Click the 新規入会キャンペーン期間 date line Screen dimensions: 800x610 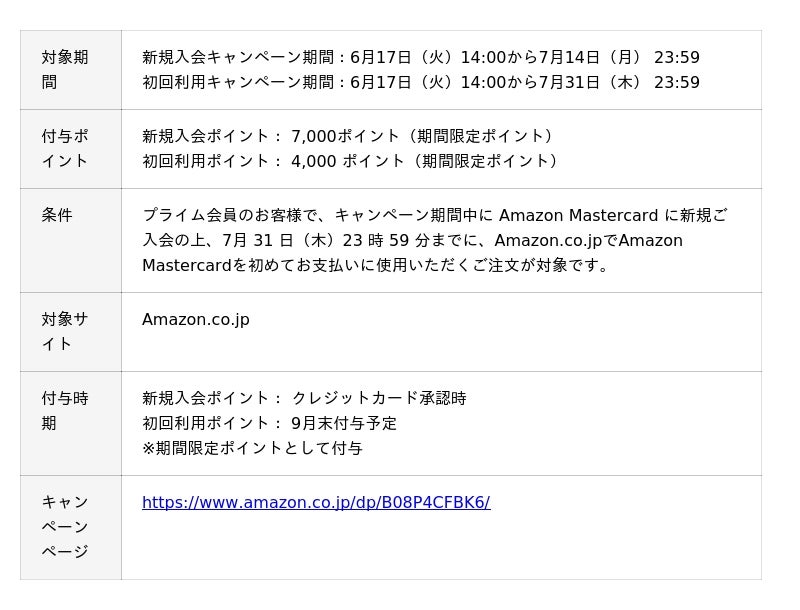(x=420, y=58)
